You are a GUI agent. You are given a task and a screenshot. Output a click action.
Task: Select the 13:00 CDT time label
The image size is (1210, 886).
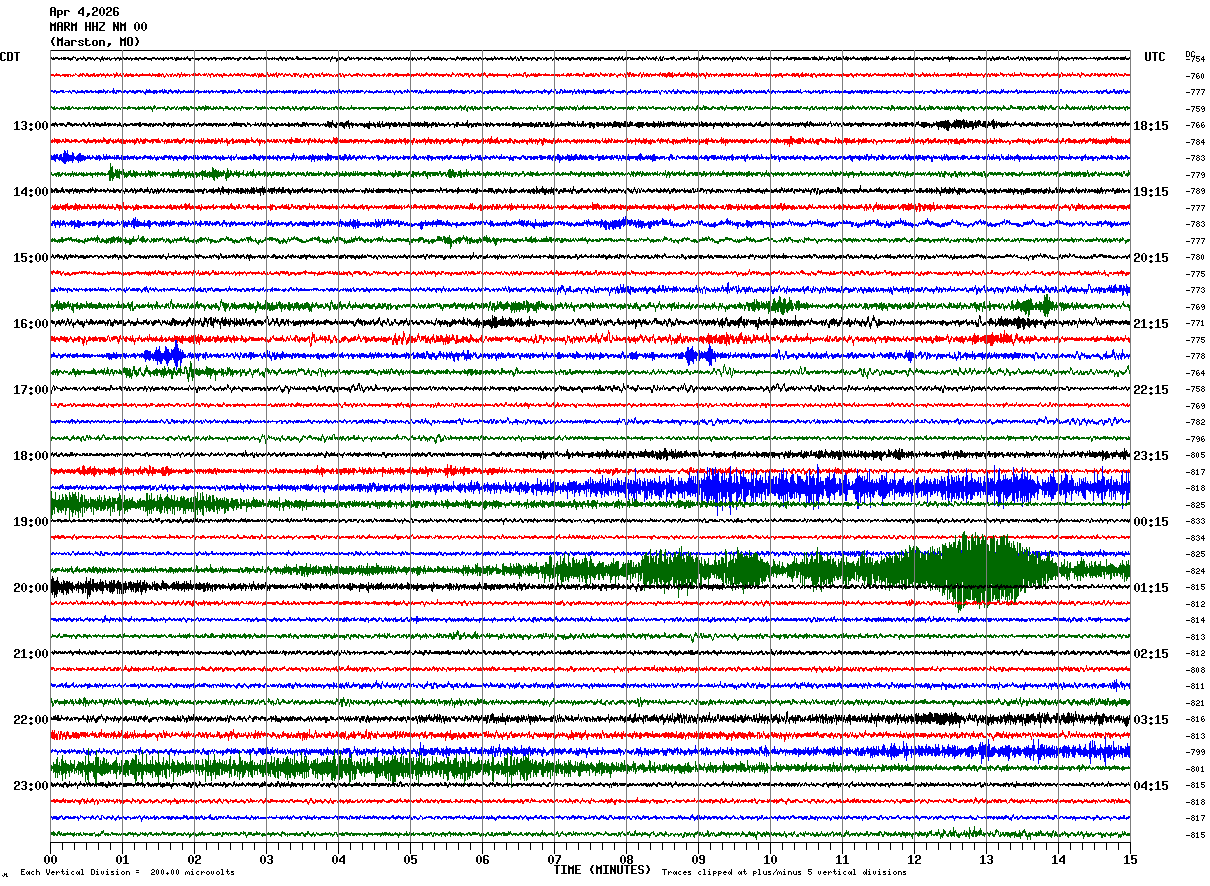31,126
